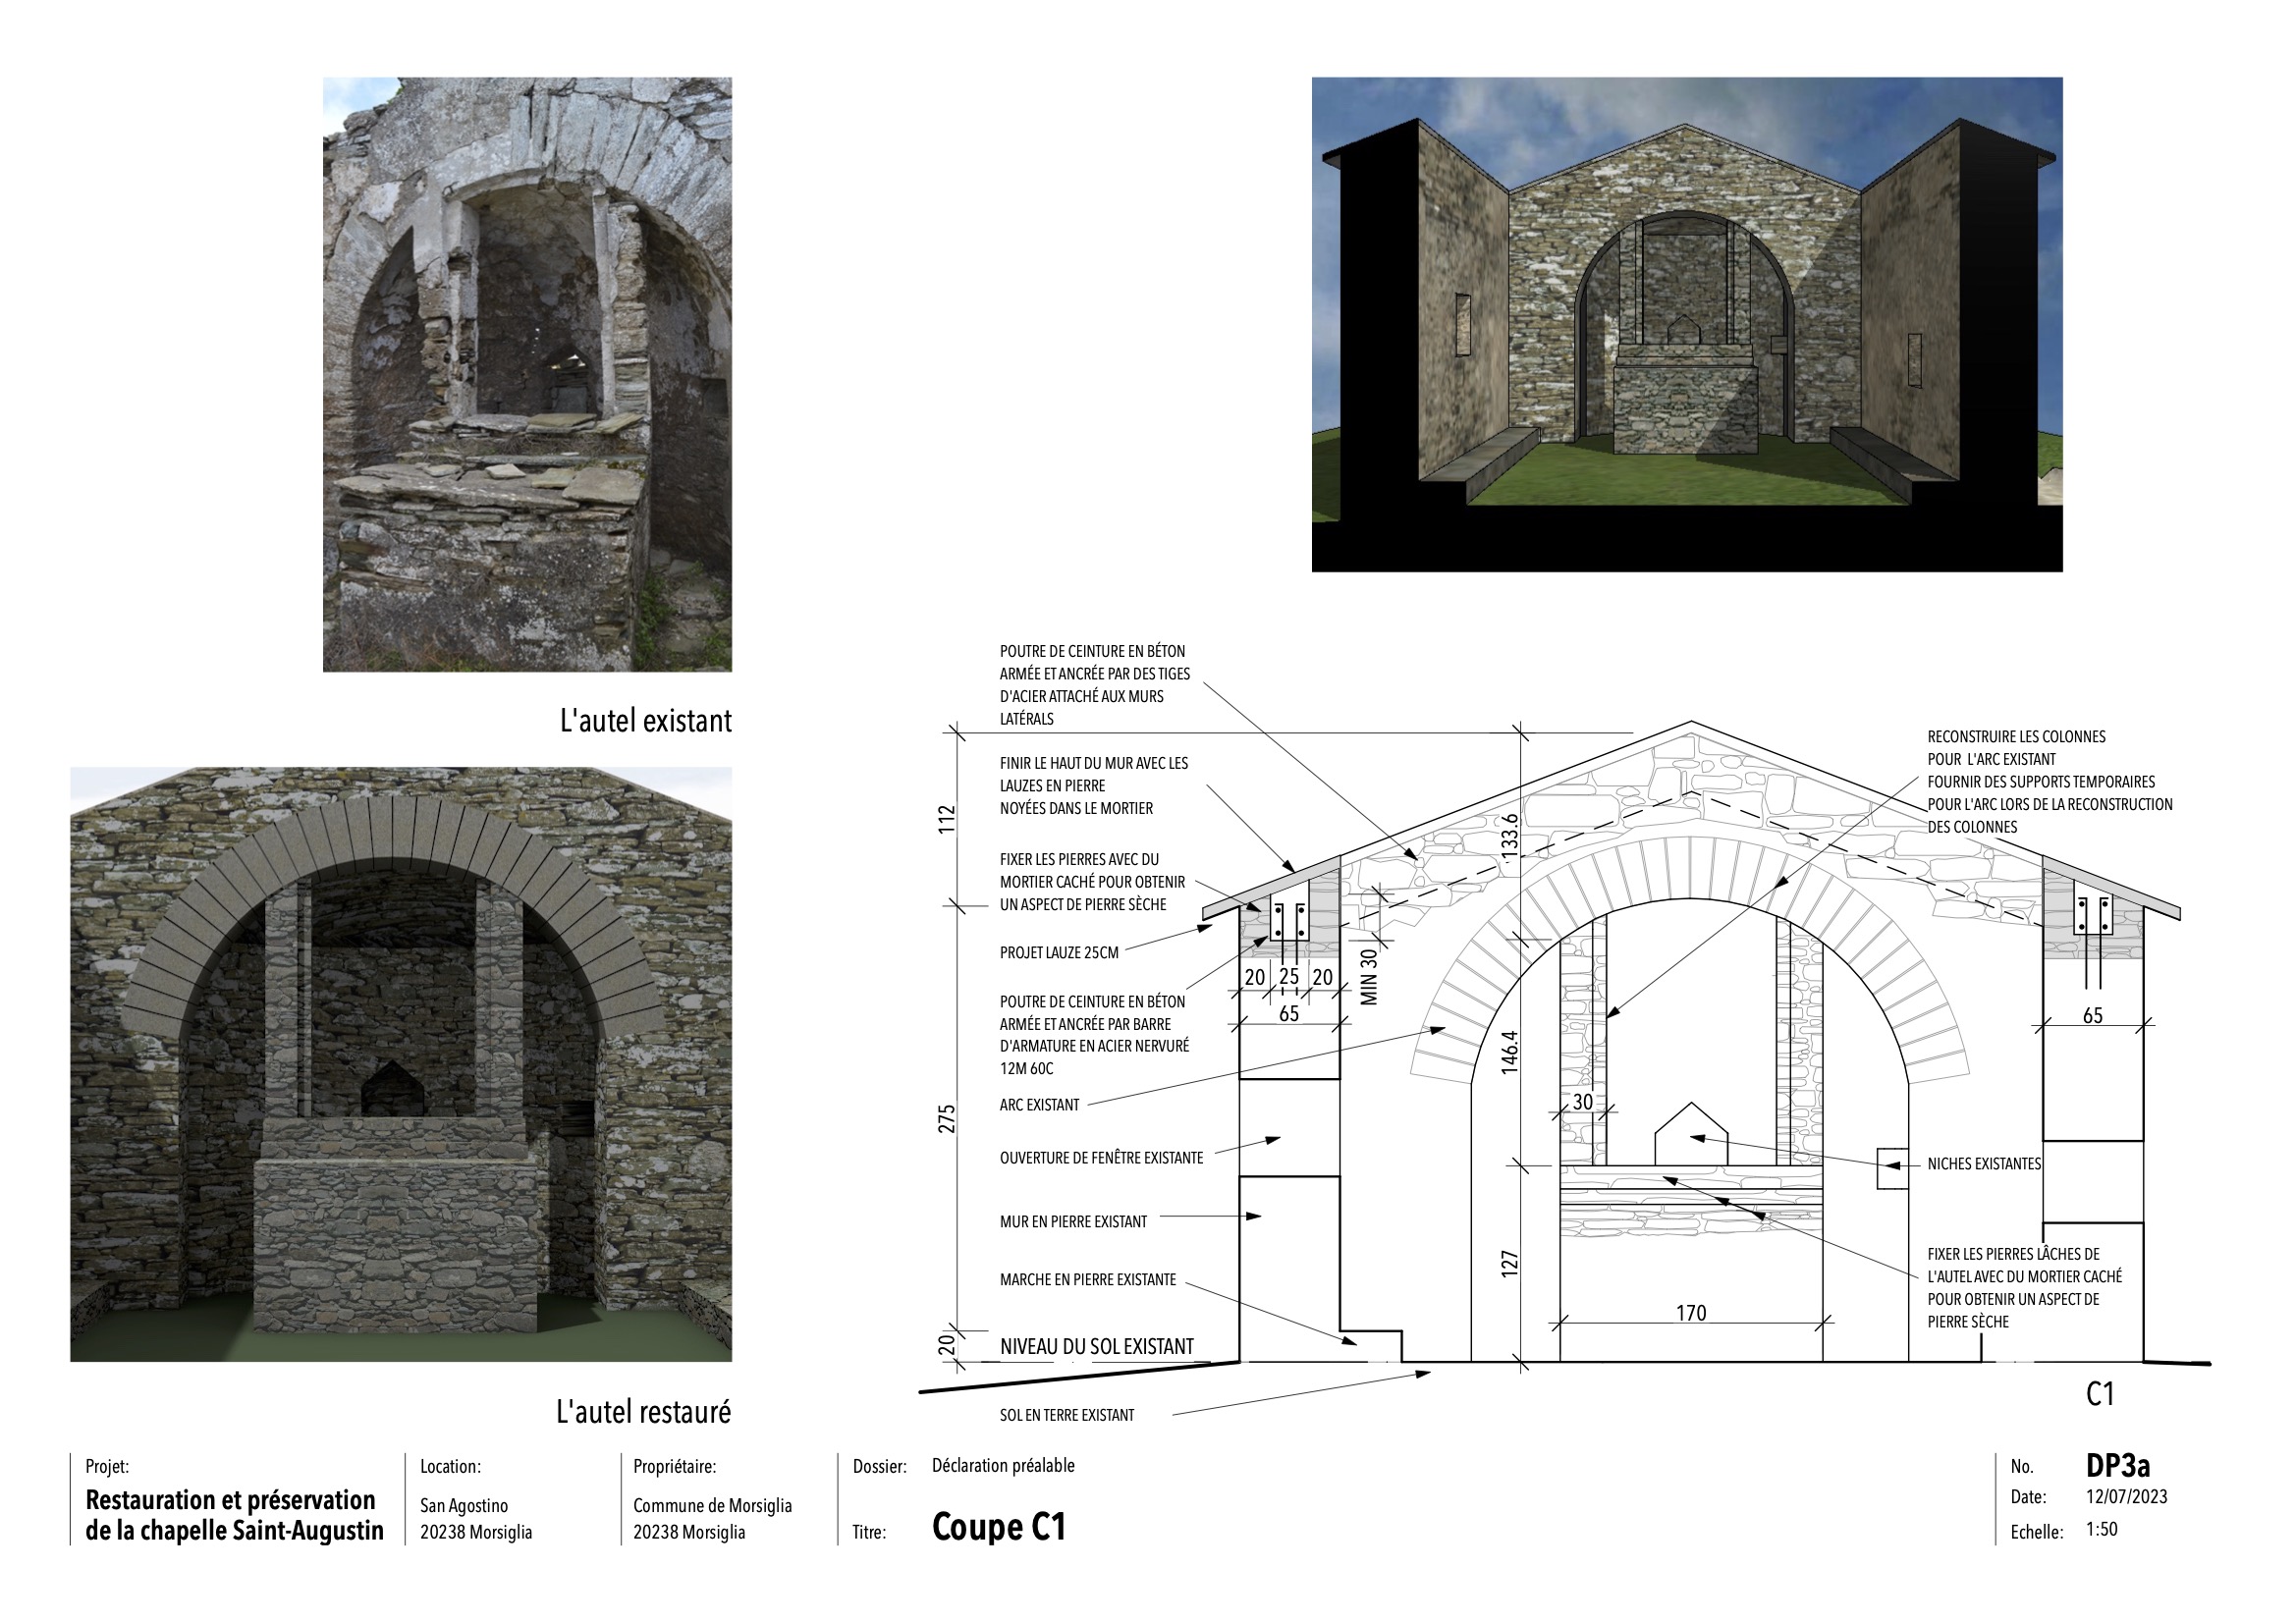
Task: Click the 'NIVEAU DU SOL EXISTANT' label
Action: coord(1096,1347)
